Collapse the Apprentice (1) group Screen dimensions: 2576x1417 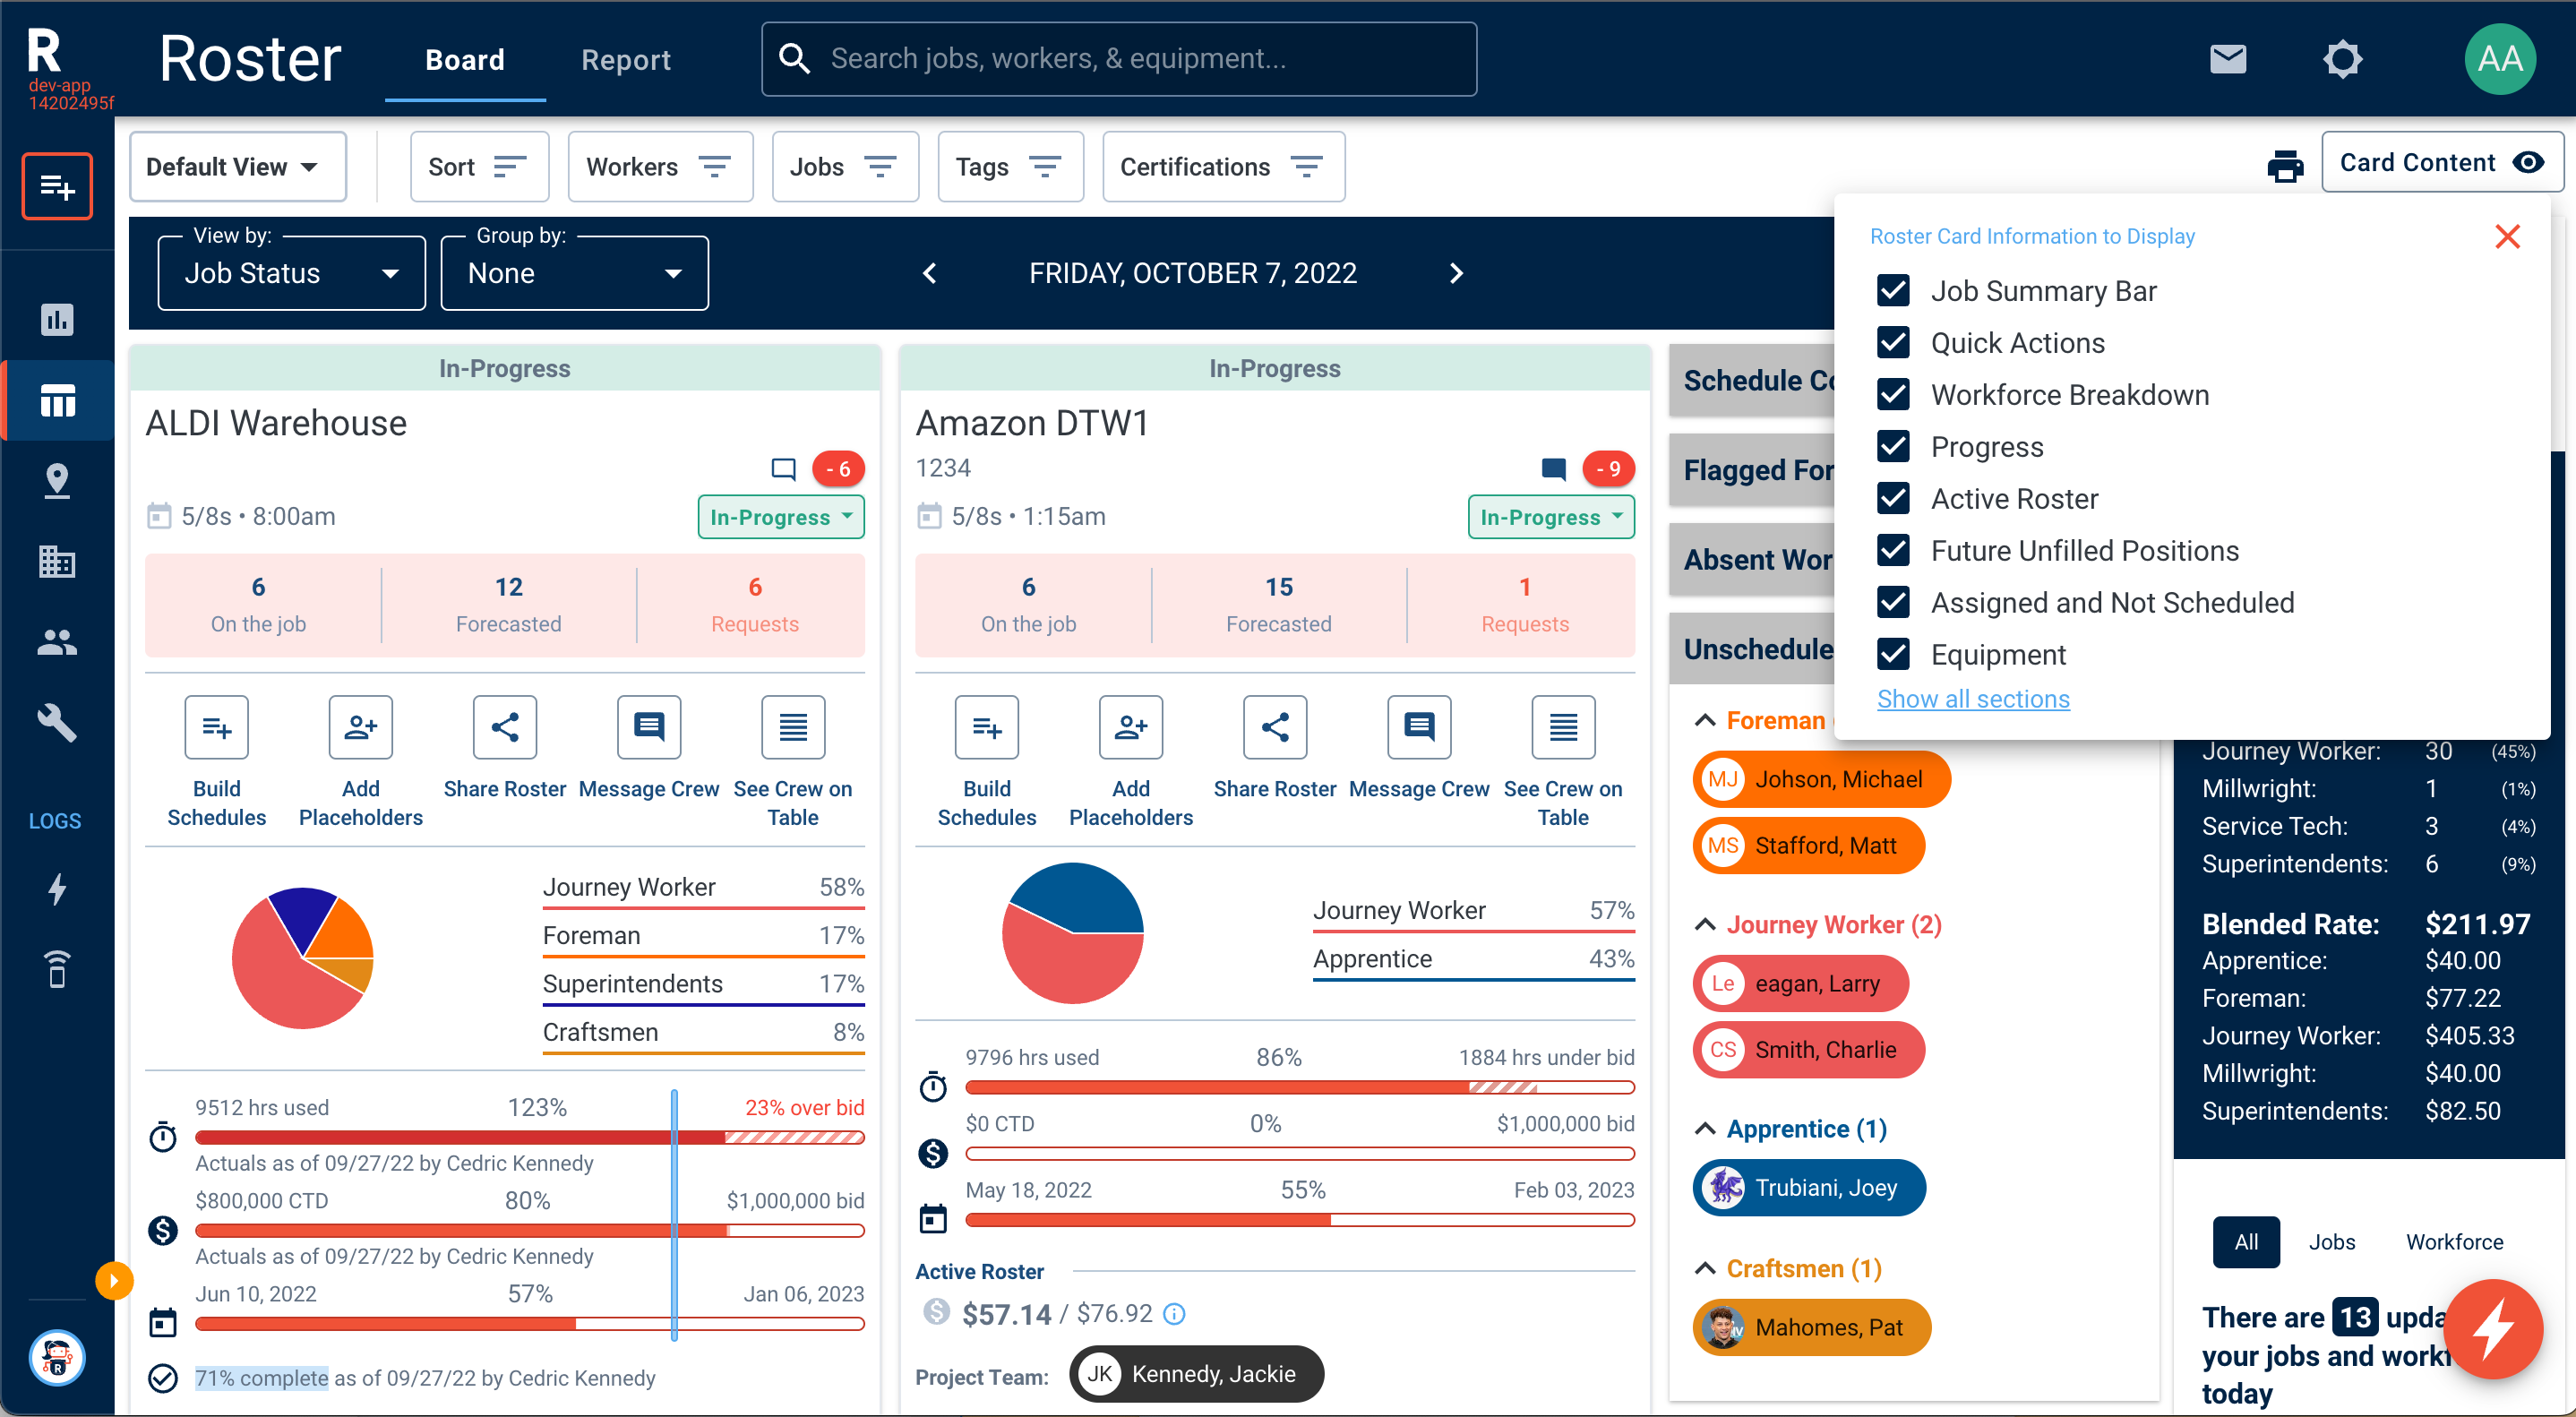(1705, 1128)
